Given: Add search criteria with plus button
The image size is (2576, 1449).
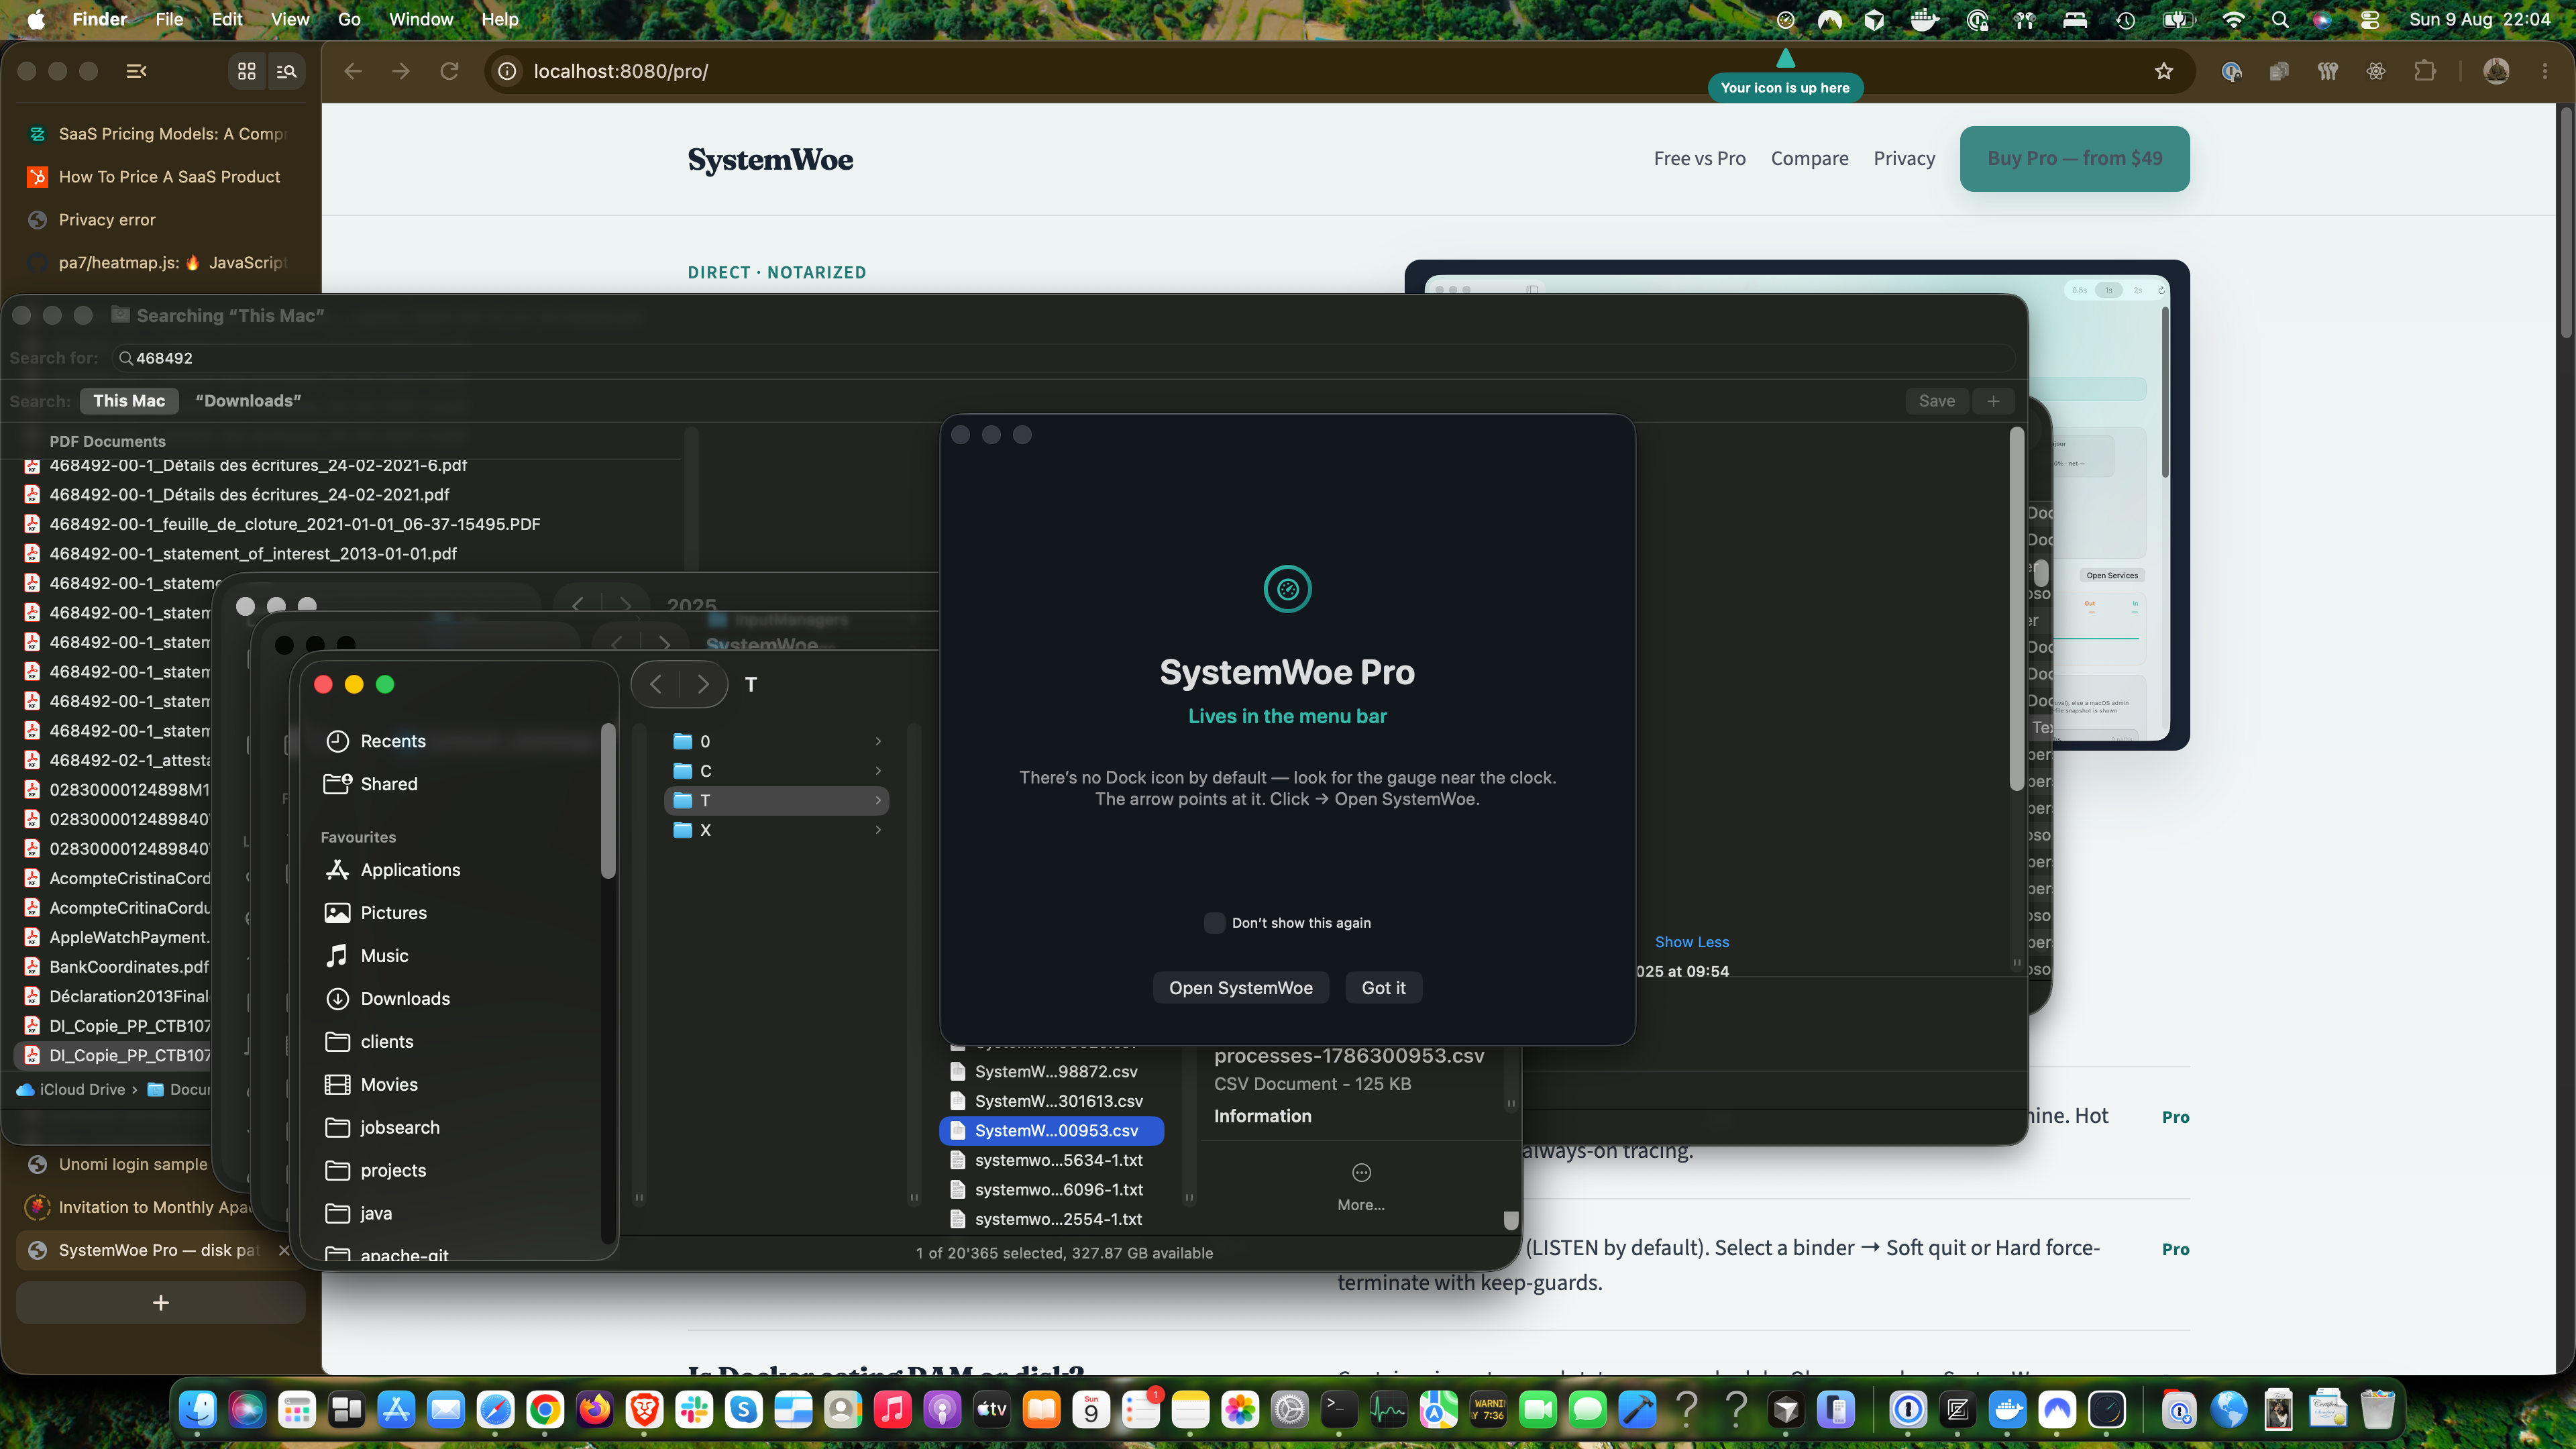Looking at the screenshot, I should [x=1993, y=400].
